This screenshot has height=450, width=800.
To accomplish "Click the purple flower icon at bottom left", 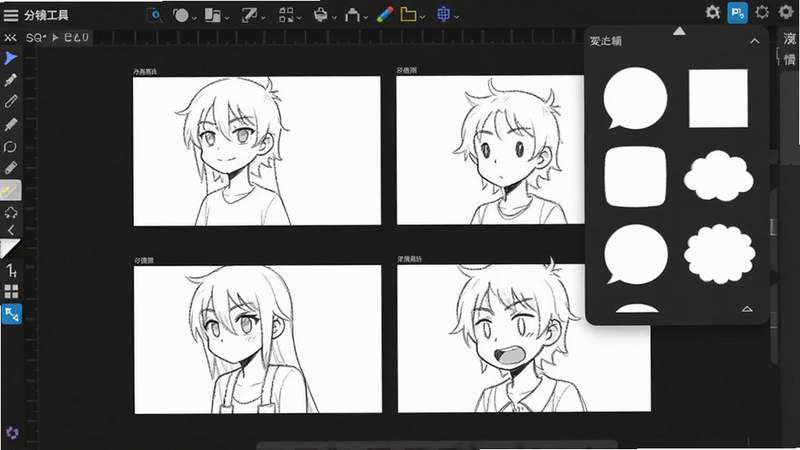I will click(12, 433).
